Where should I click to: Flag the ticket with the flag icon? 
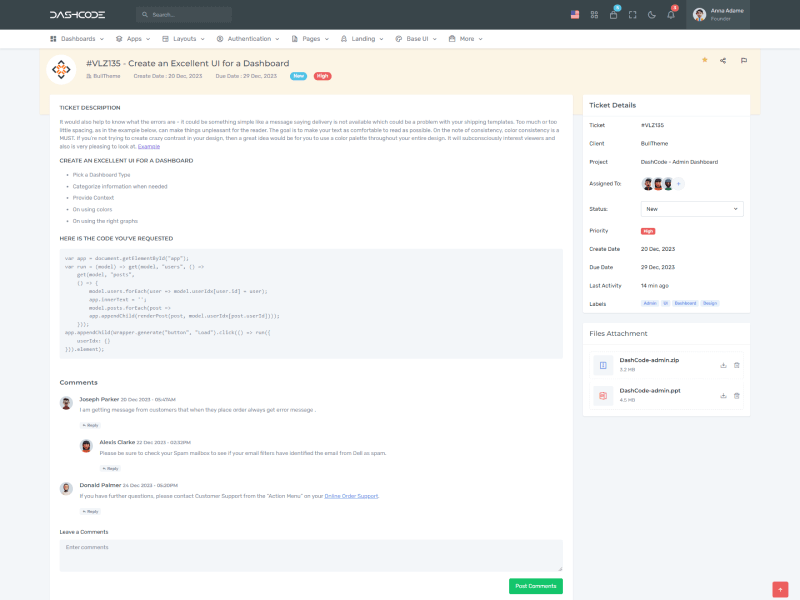click(x=743, y=60)
